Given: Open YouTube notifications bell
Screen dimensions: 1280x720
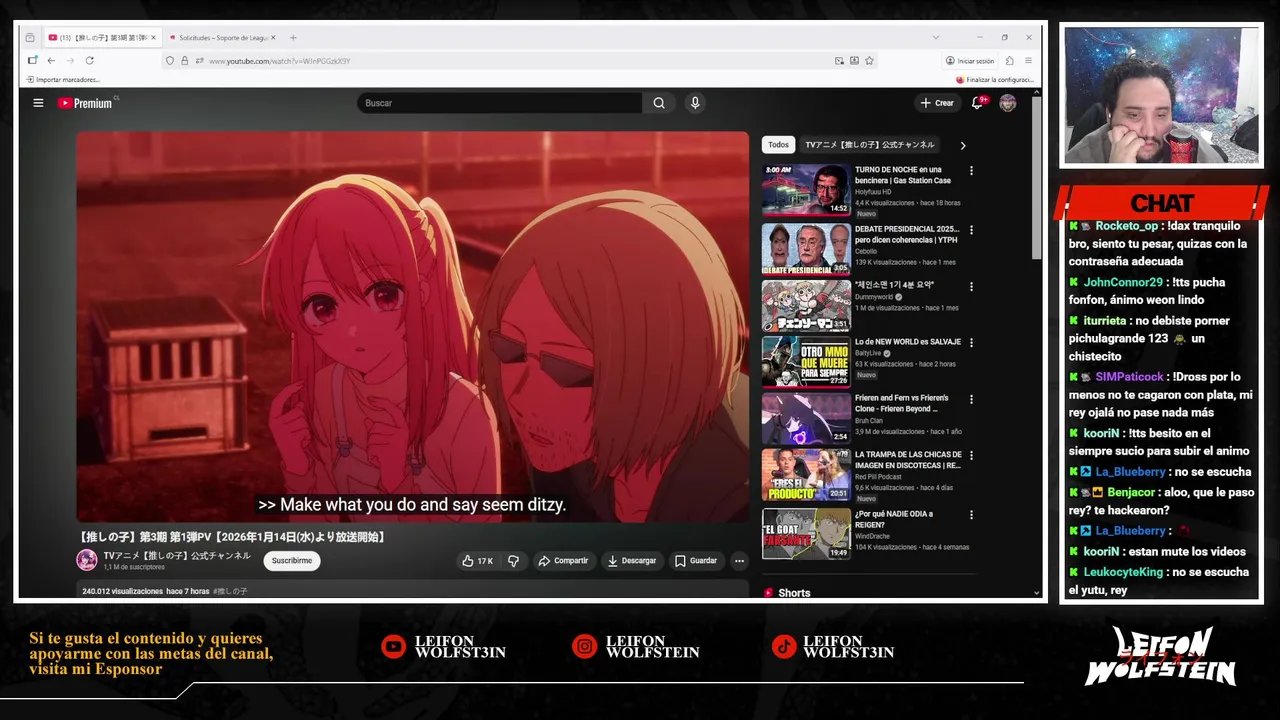Looking at the screenshot, I should pos(978,103).
